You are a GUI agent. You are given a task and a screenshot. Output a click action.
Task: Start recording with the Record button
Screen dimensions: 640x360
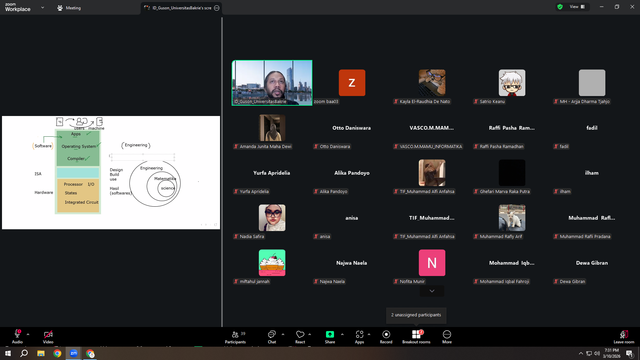click(x=386, y=337)
